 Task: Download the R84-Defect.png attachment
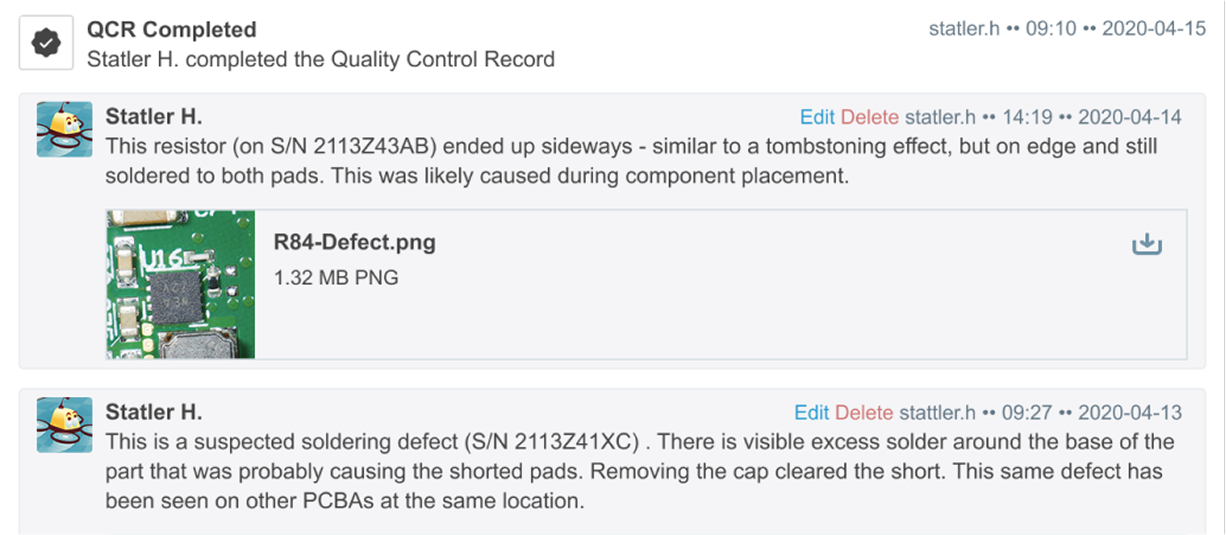click(1146, 244)
